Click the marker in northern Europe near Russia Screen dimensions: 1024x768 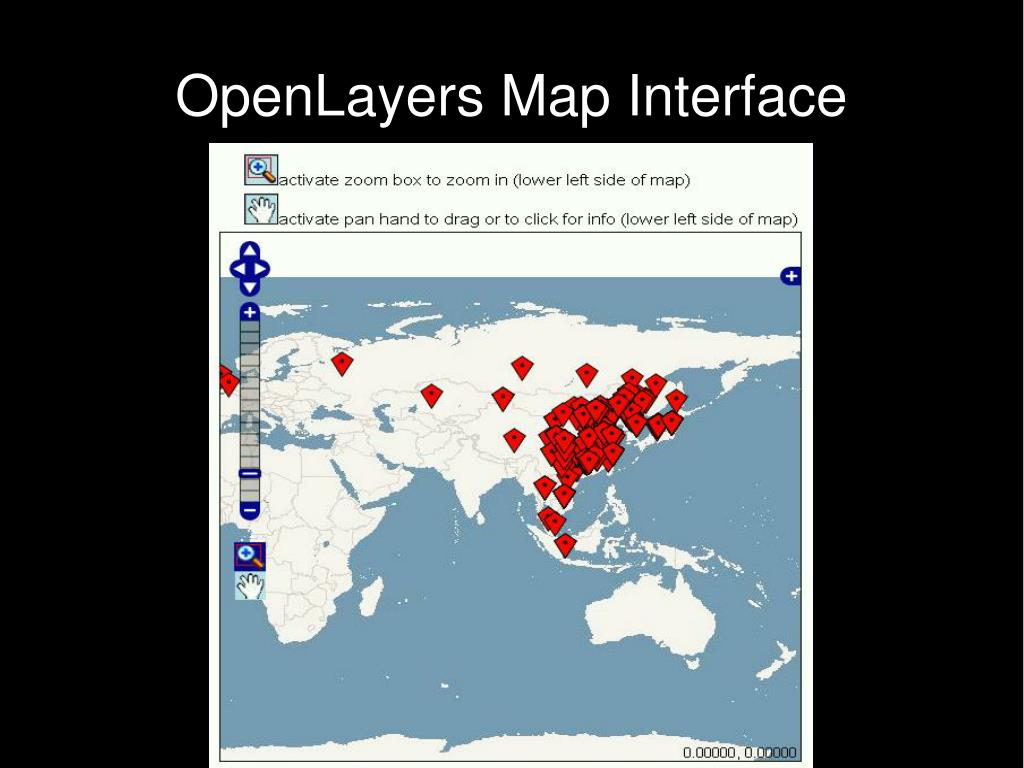click(342, 363)
